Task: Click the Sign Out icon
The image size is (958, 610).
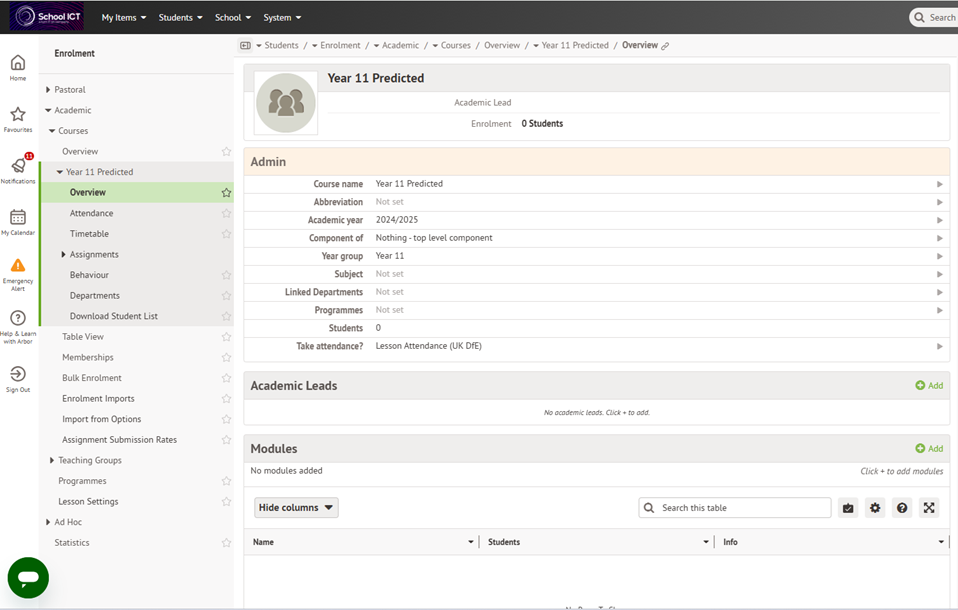Action: tap(18, 374)
